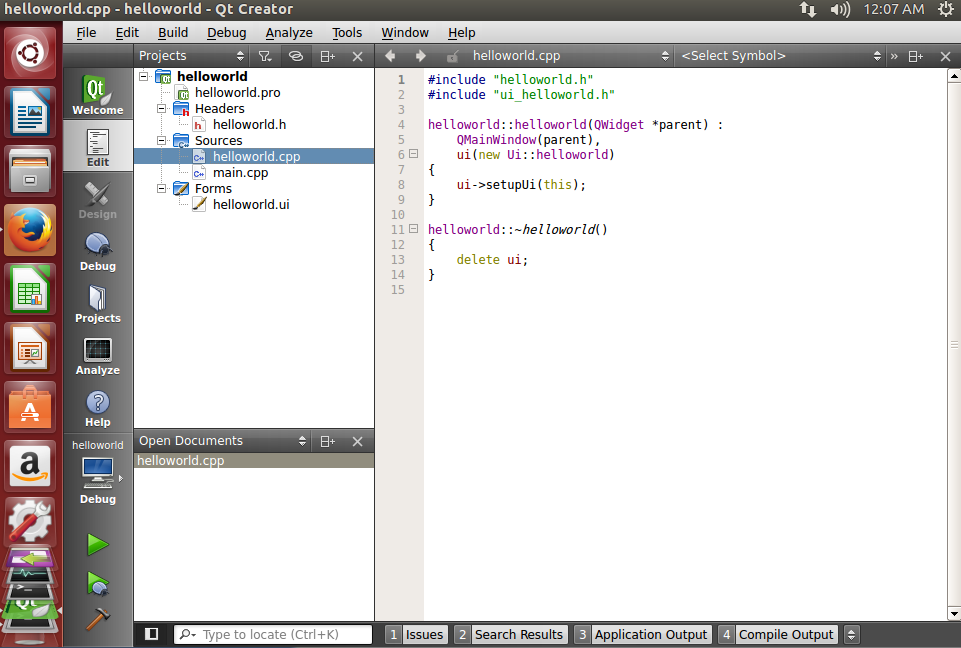
Task: Open the Amazon launcher icon
Action: [x=30, y=467]
